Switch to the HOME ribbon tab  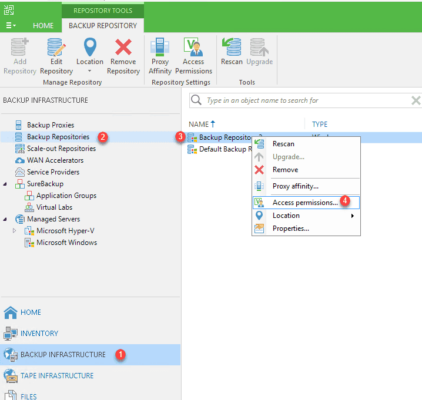pyautogui.click(x=43, y=26)
